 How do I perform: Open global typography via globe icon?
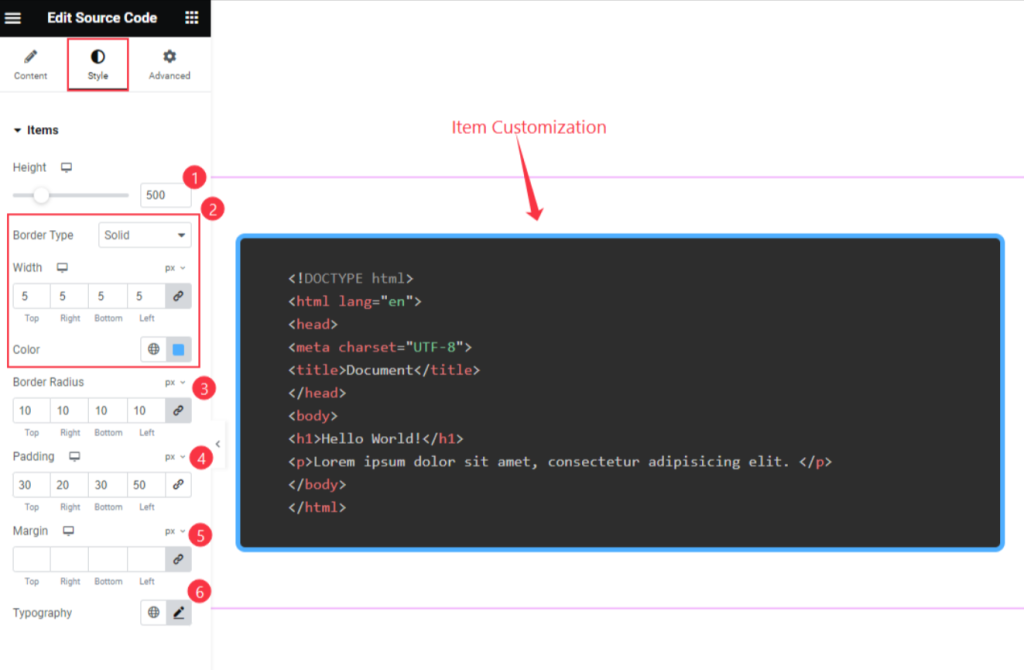tap(152, 612)
